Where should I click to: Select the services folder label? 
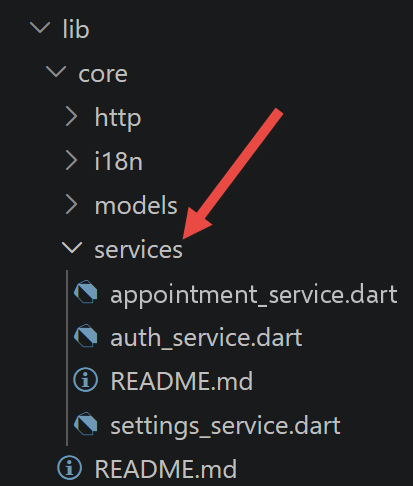click(x=139, y=250)
